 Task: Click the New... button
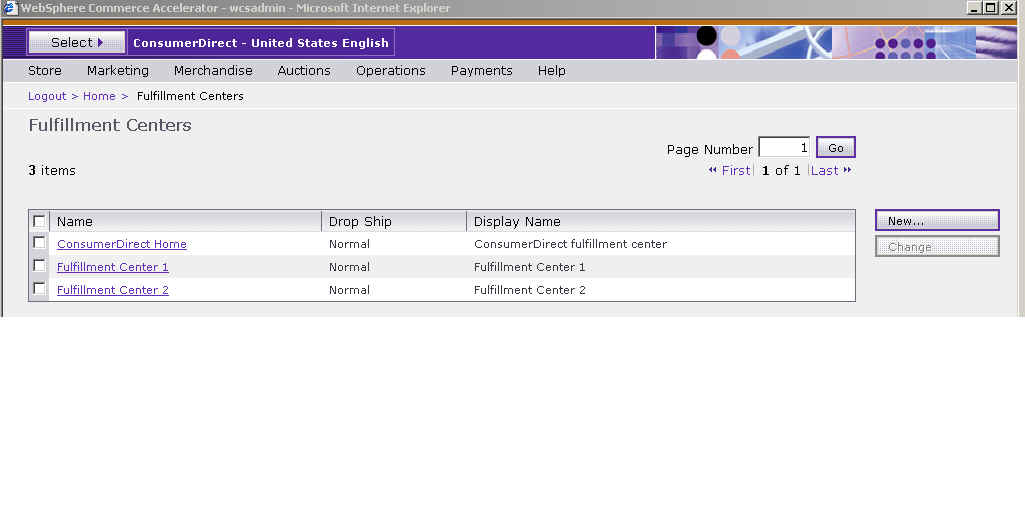(x=937, y=220)
